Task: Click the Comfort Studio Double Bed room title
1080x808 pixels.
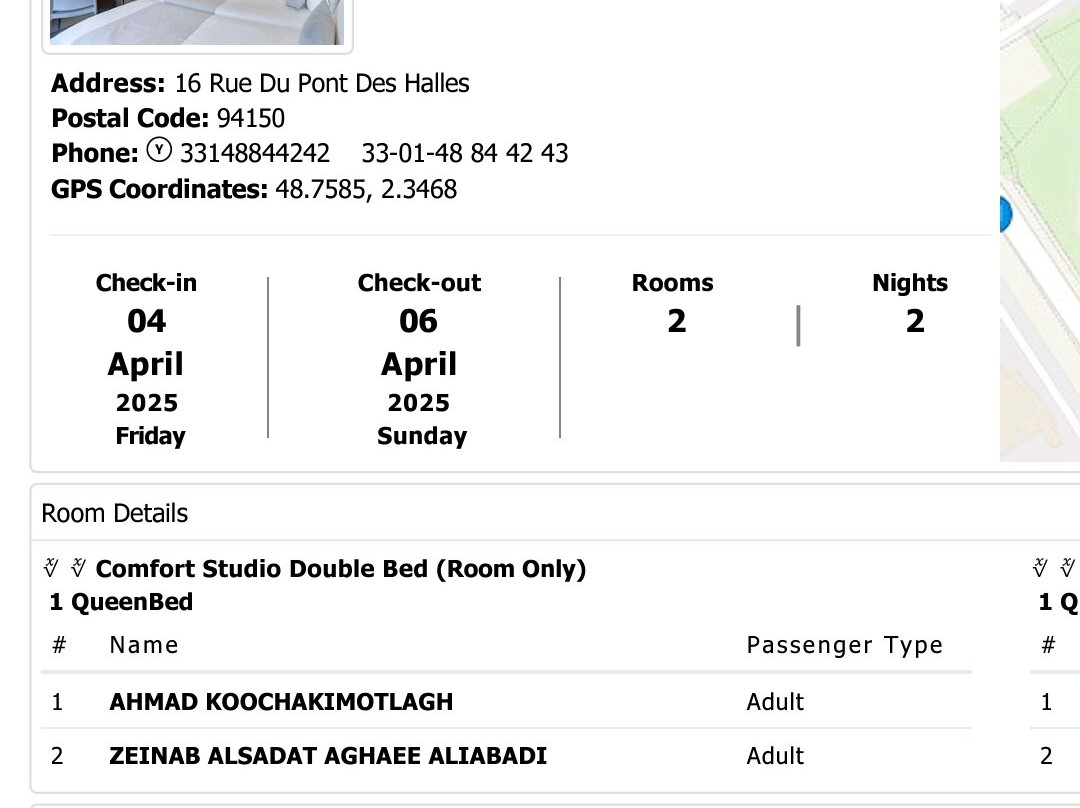Action: point(341,569)
